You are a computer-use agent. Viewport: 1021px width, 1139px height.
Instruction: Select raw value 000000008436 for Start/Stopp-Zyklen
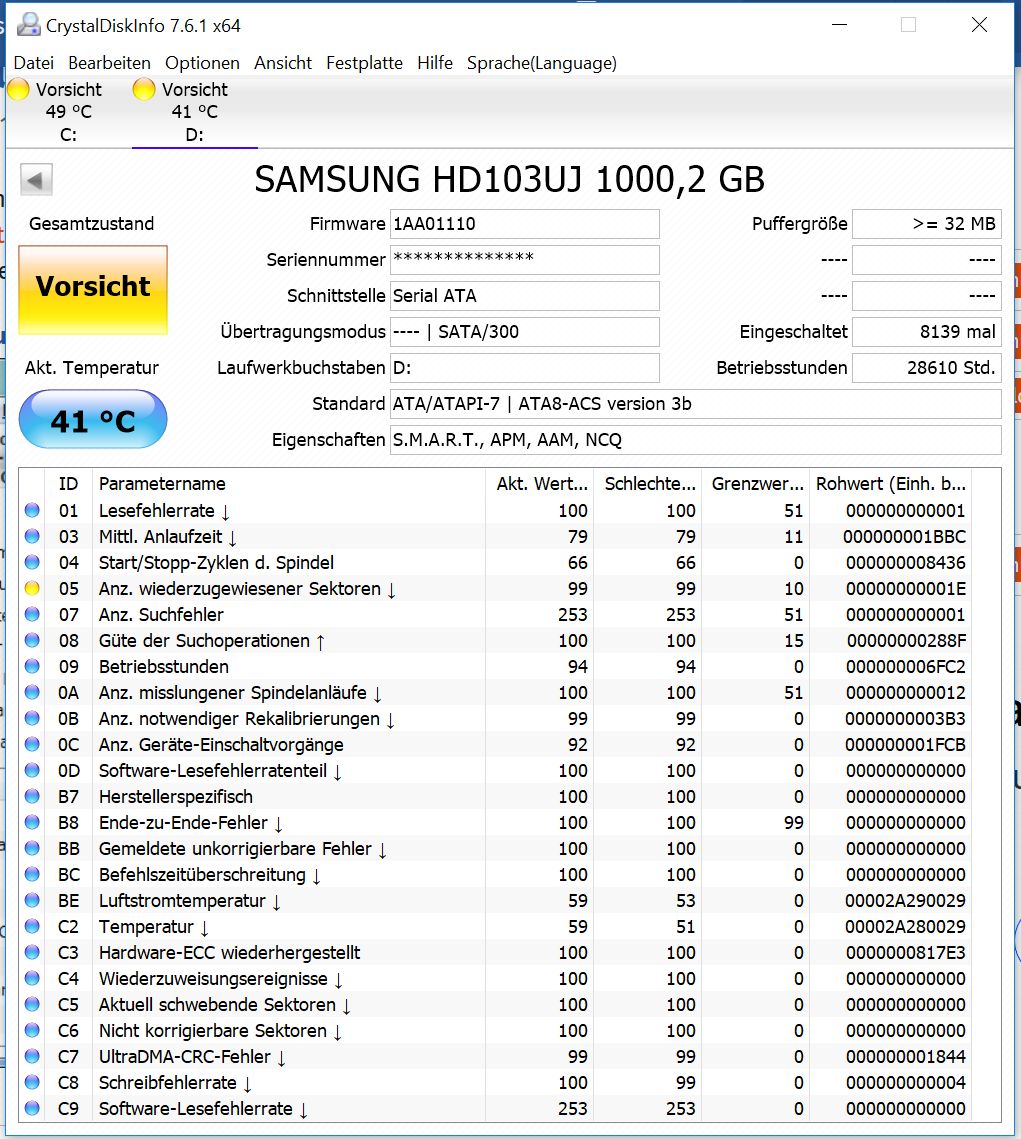click(x=906, y=562)
